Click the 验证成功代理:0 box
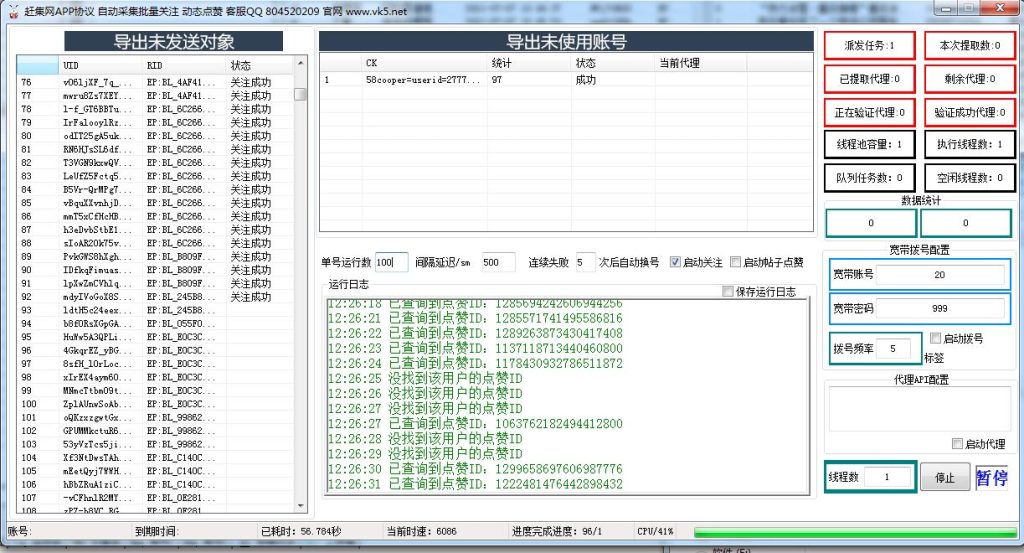 tap(970, 112)
